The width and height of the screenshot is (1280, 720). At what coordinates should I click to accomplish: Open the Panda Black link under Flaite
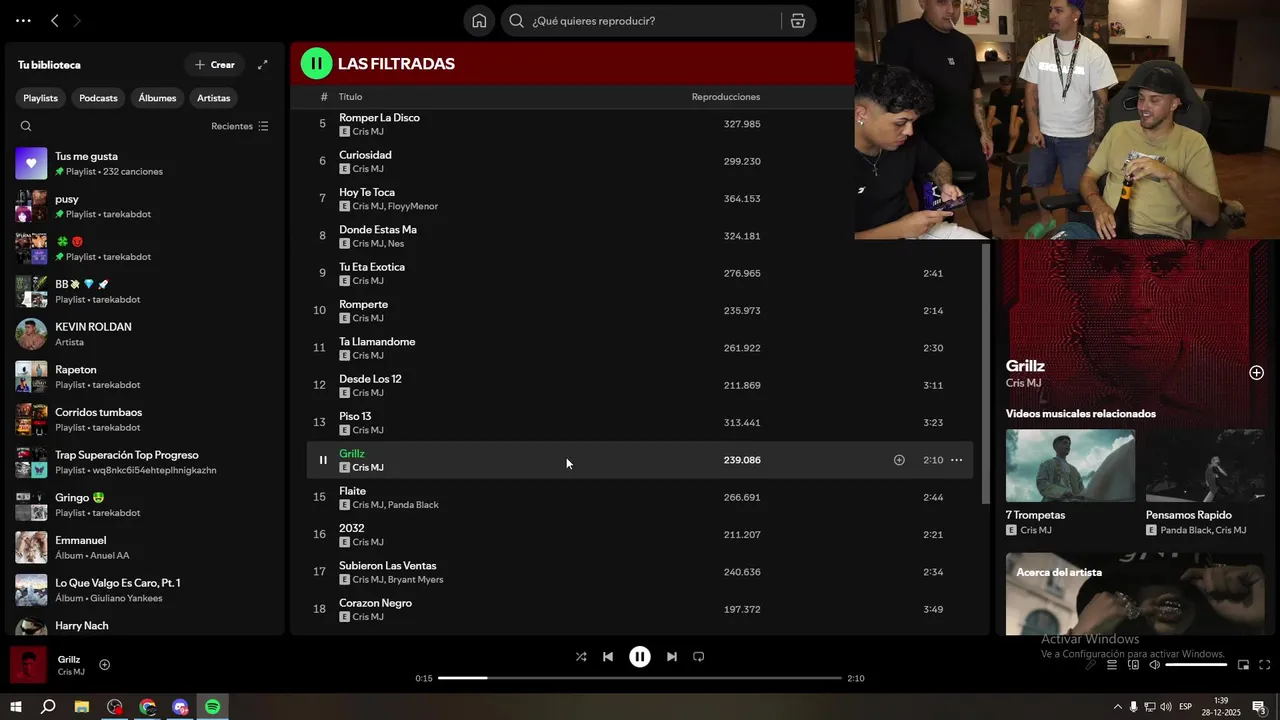pyautogui.click(x=413, y=505)
